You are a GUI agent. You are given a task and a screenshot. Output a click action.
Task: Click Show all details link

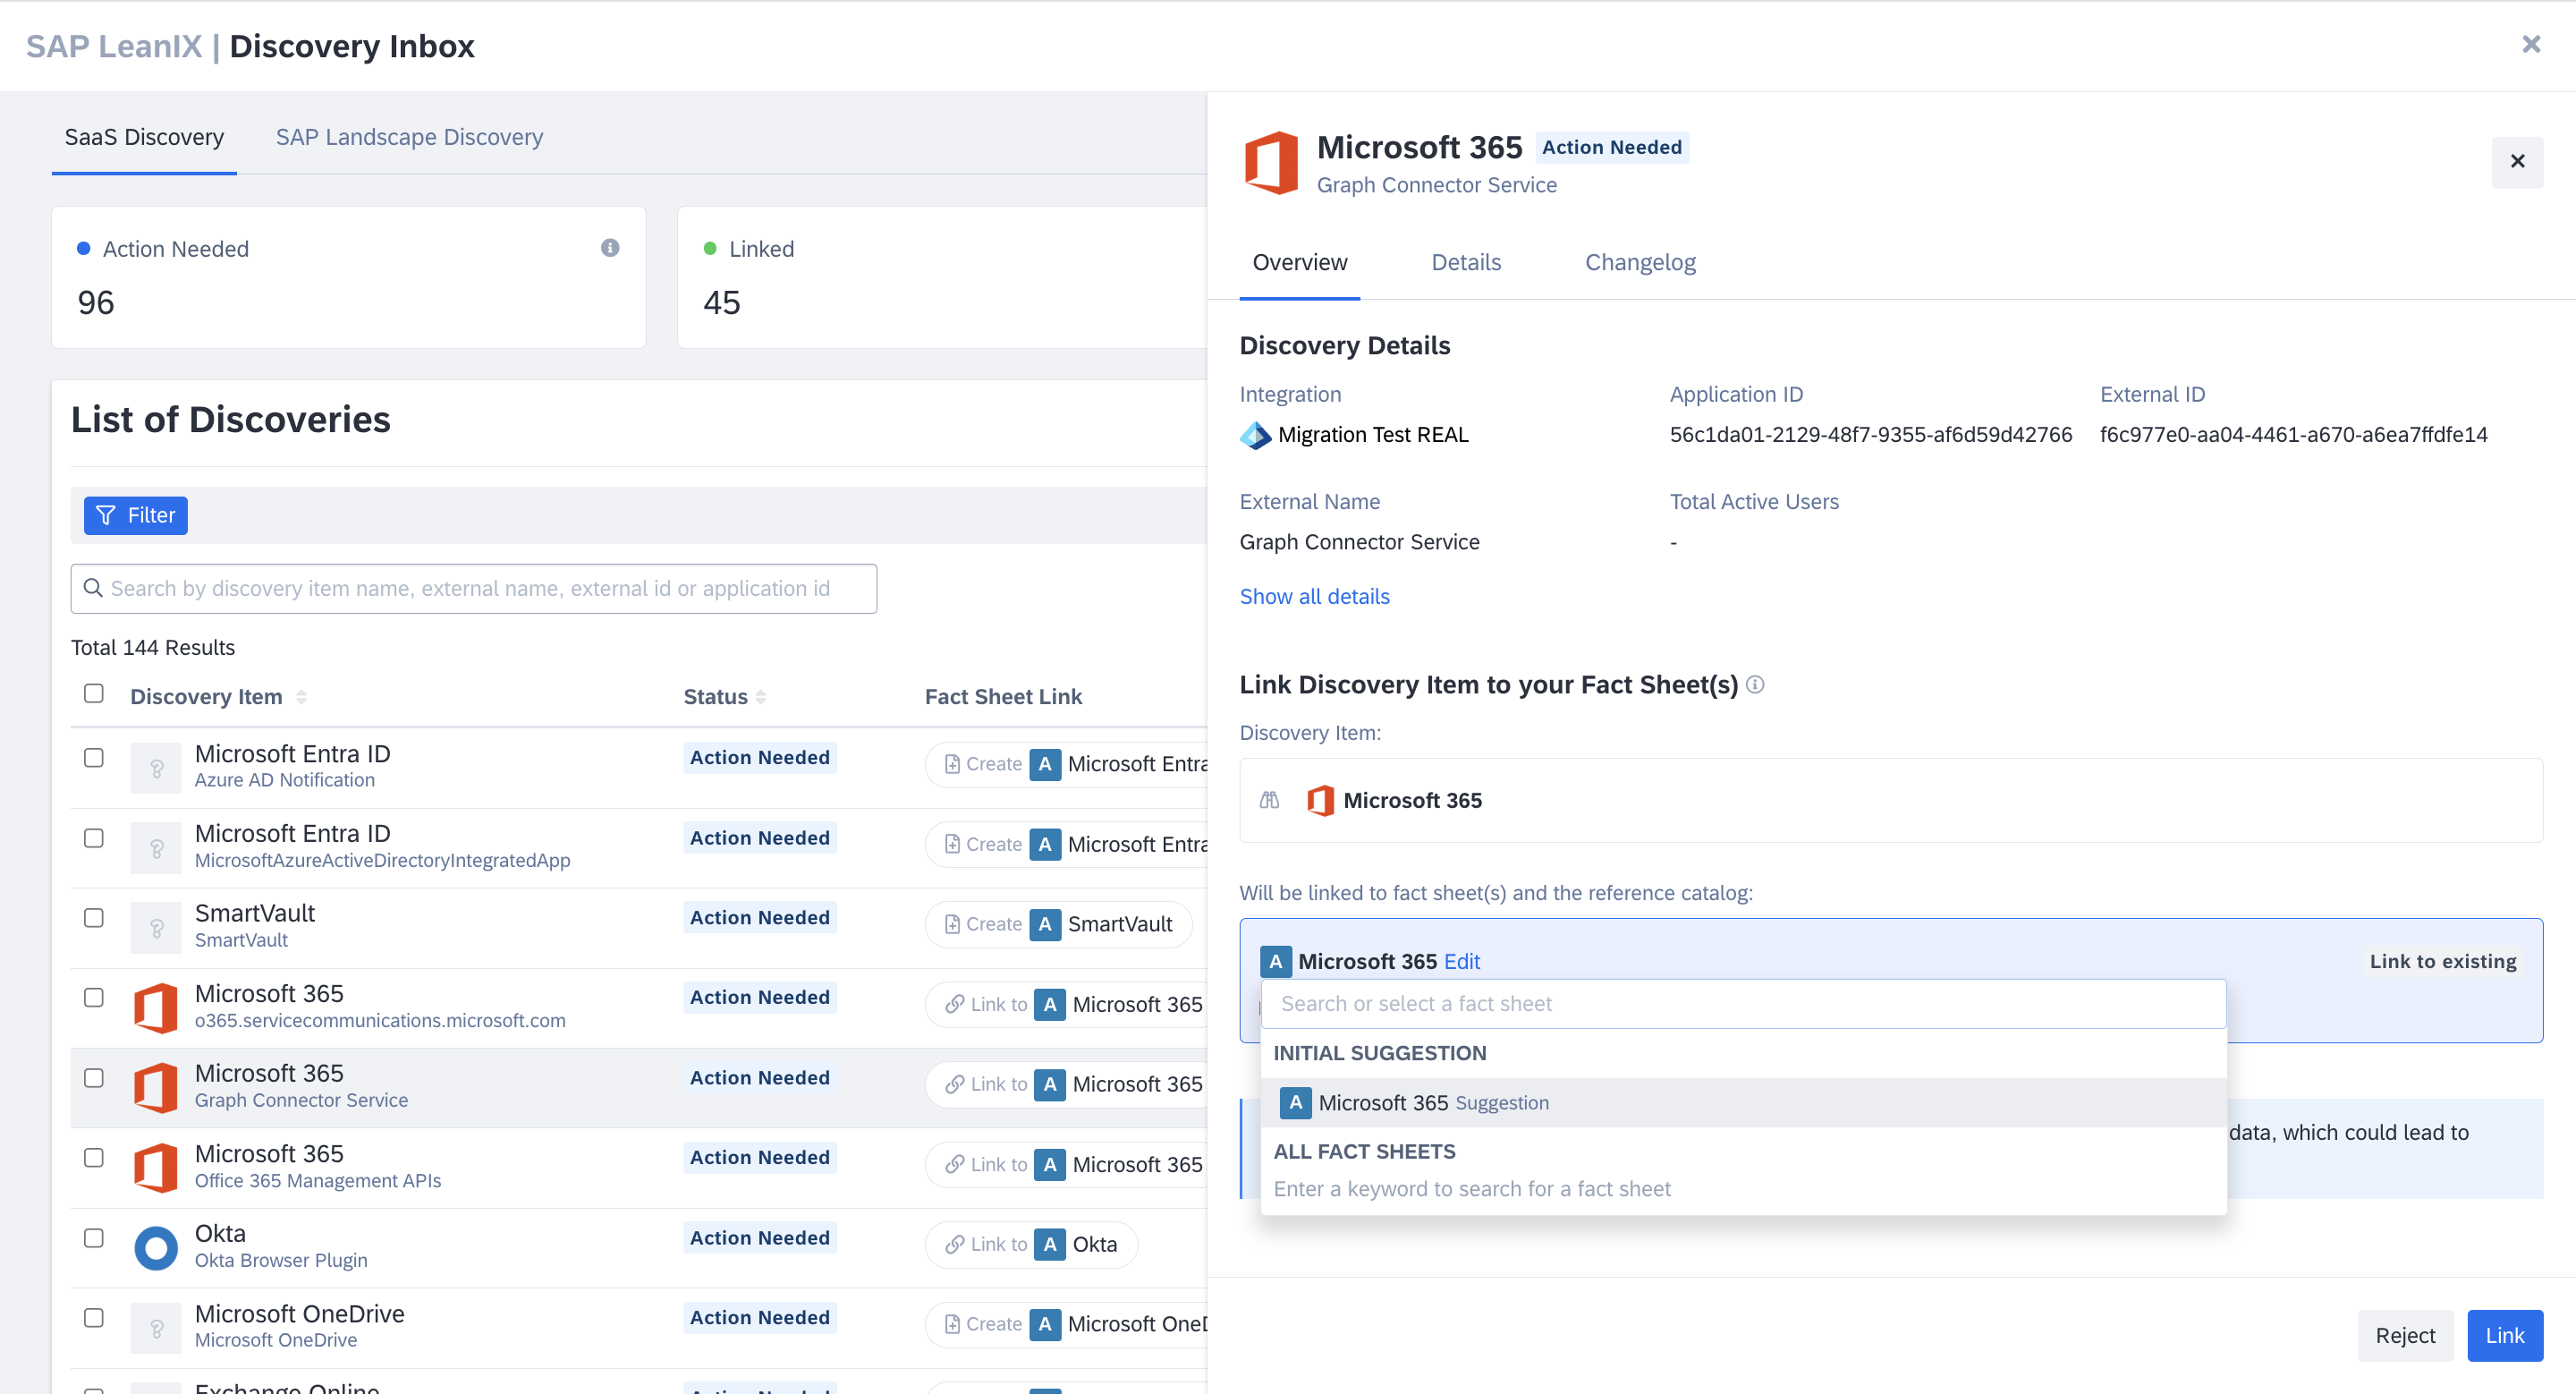[x=1314, y=596]
